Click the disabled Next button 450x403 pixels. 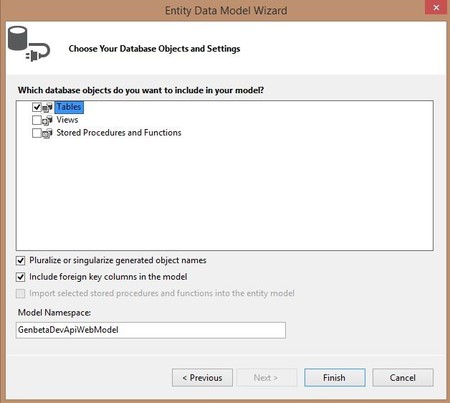(266, 378)
